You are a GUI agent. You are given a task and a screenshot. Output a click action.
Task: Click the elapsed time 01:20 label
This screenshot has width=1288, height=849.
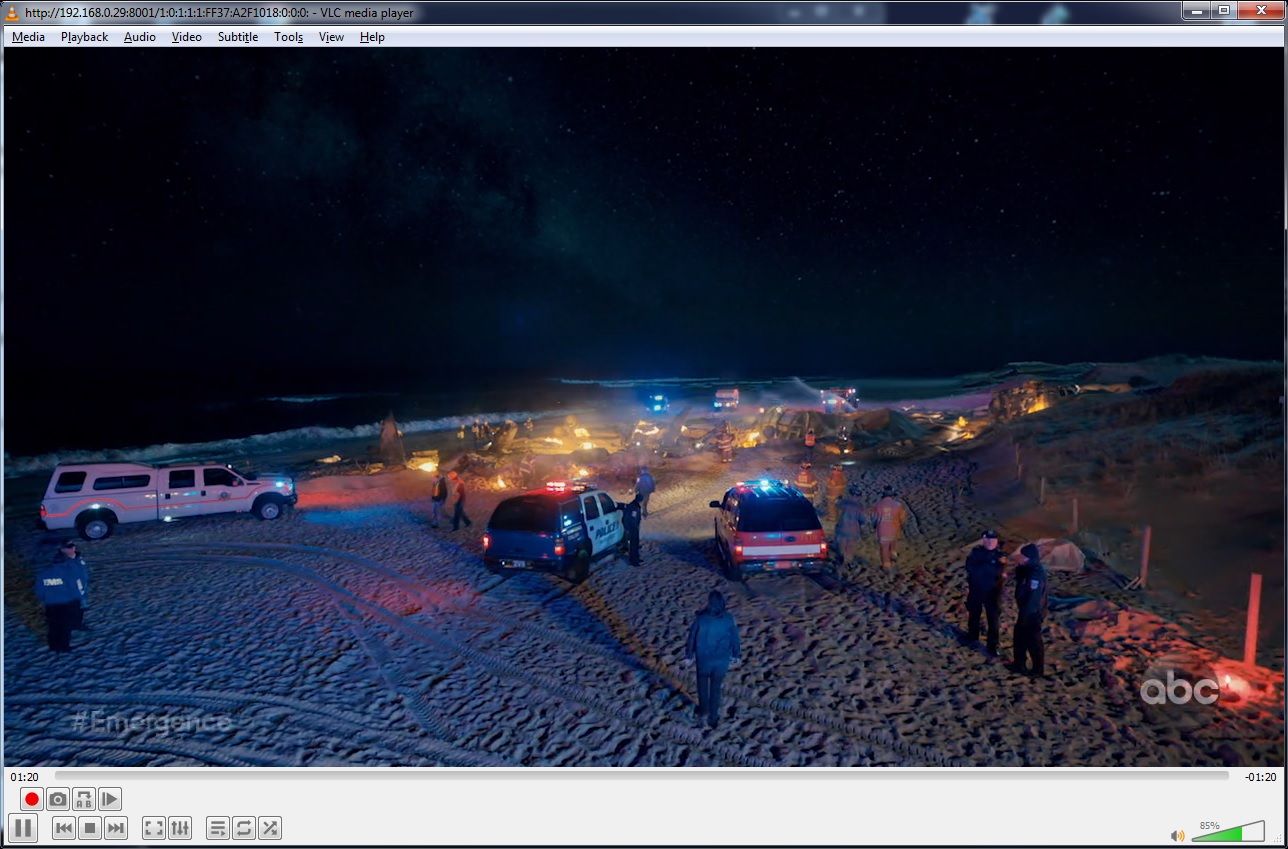pyautogui.click(x=25, y=777)
